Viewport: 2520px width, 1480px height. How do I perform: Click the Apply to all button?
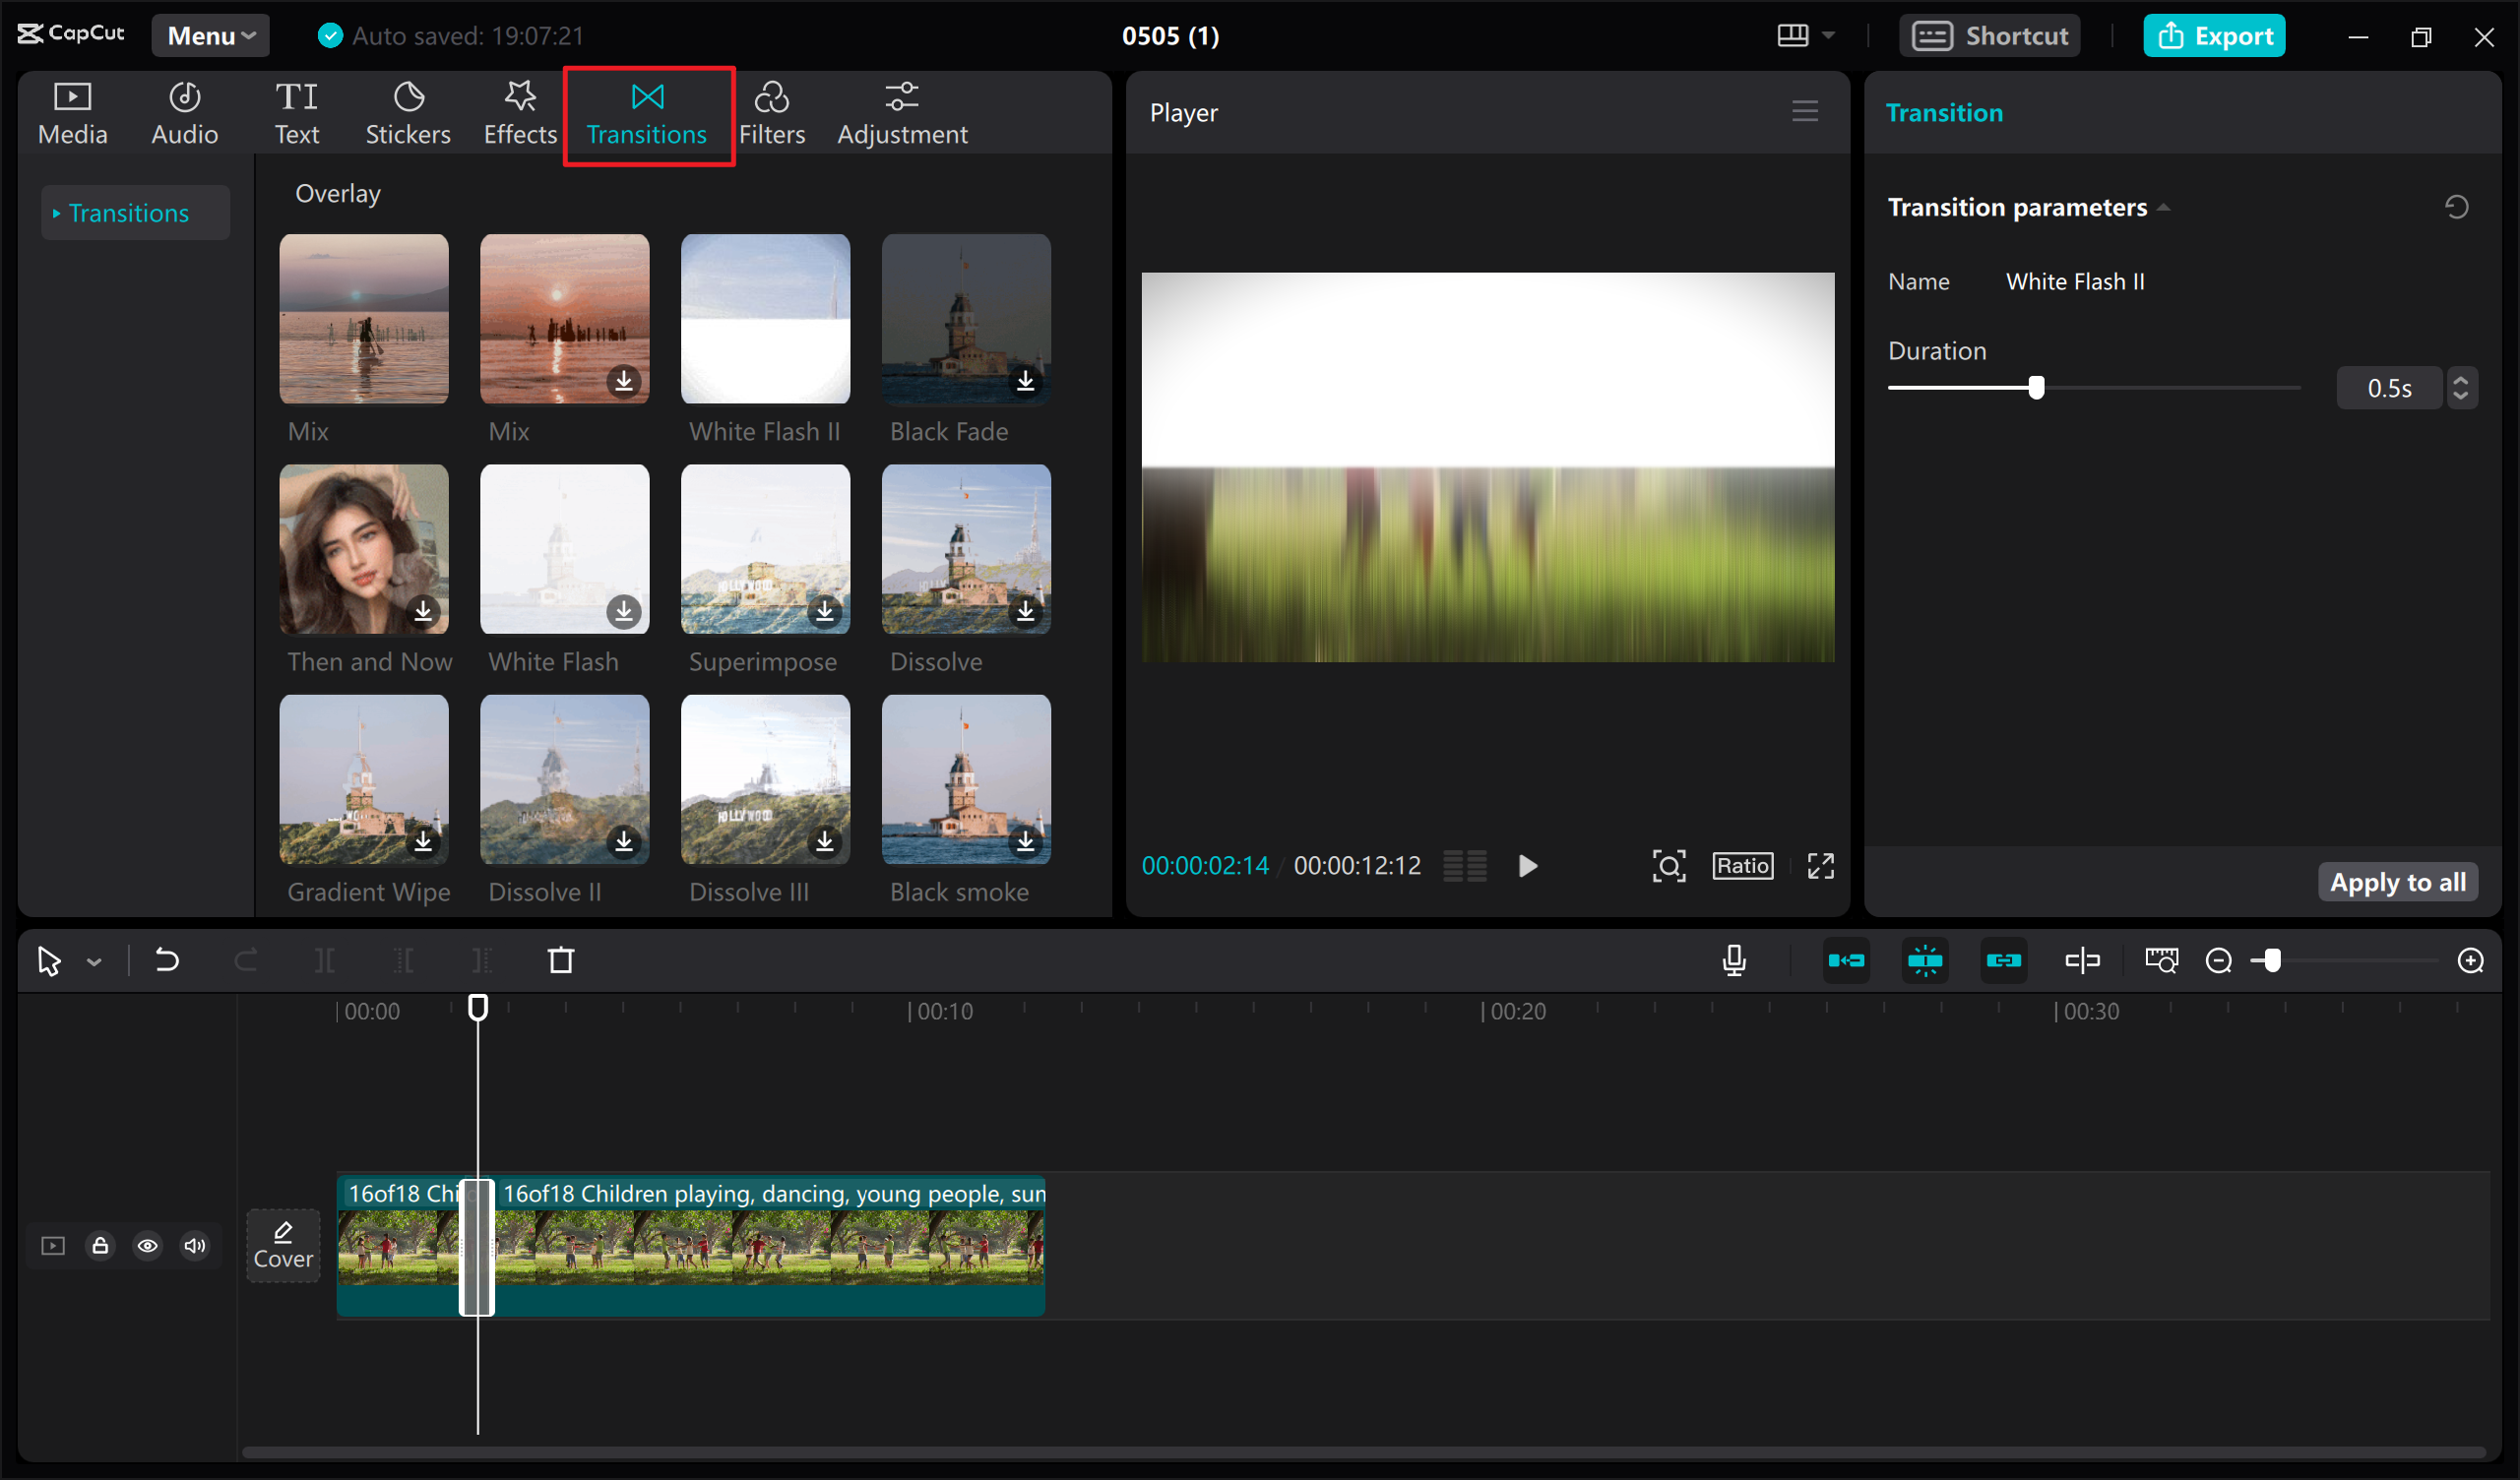[2397, 881]
